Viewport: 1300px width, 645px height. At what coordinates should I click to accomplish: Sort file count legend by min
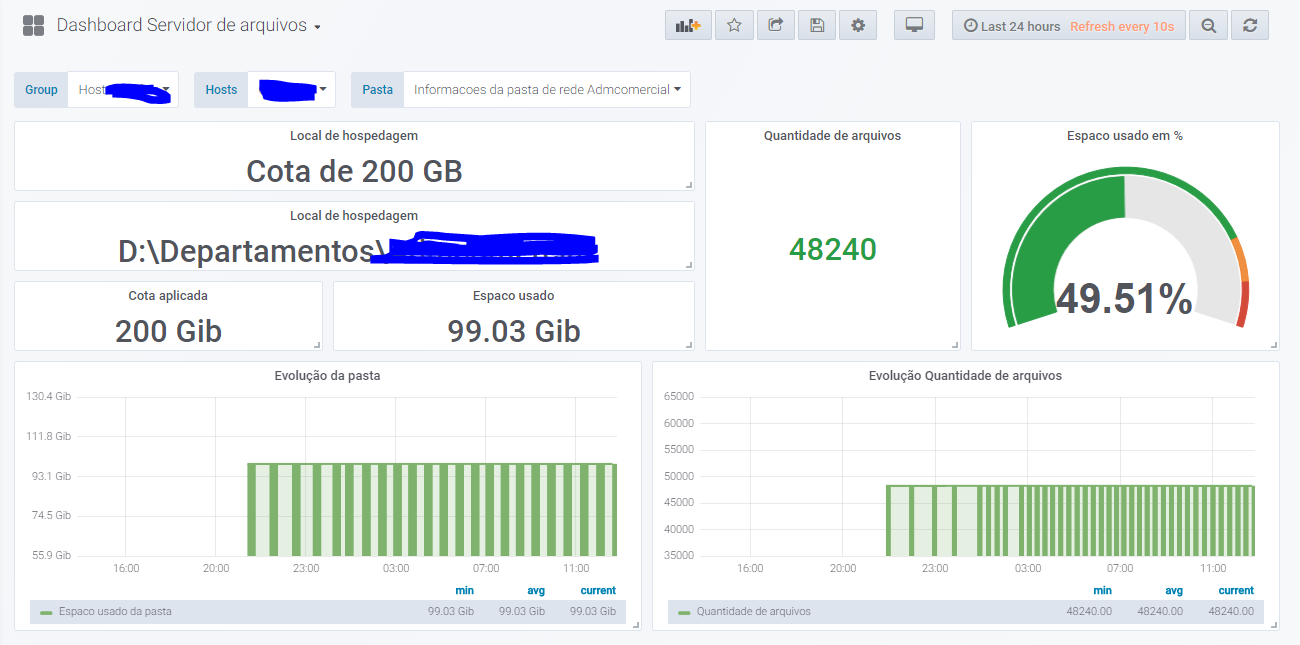(x=1102, y=591)
